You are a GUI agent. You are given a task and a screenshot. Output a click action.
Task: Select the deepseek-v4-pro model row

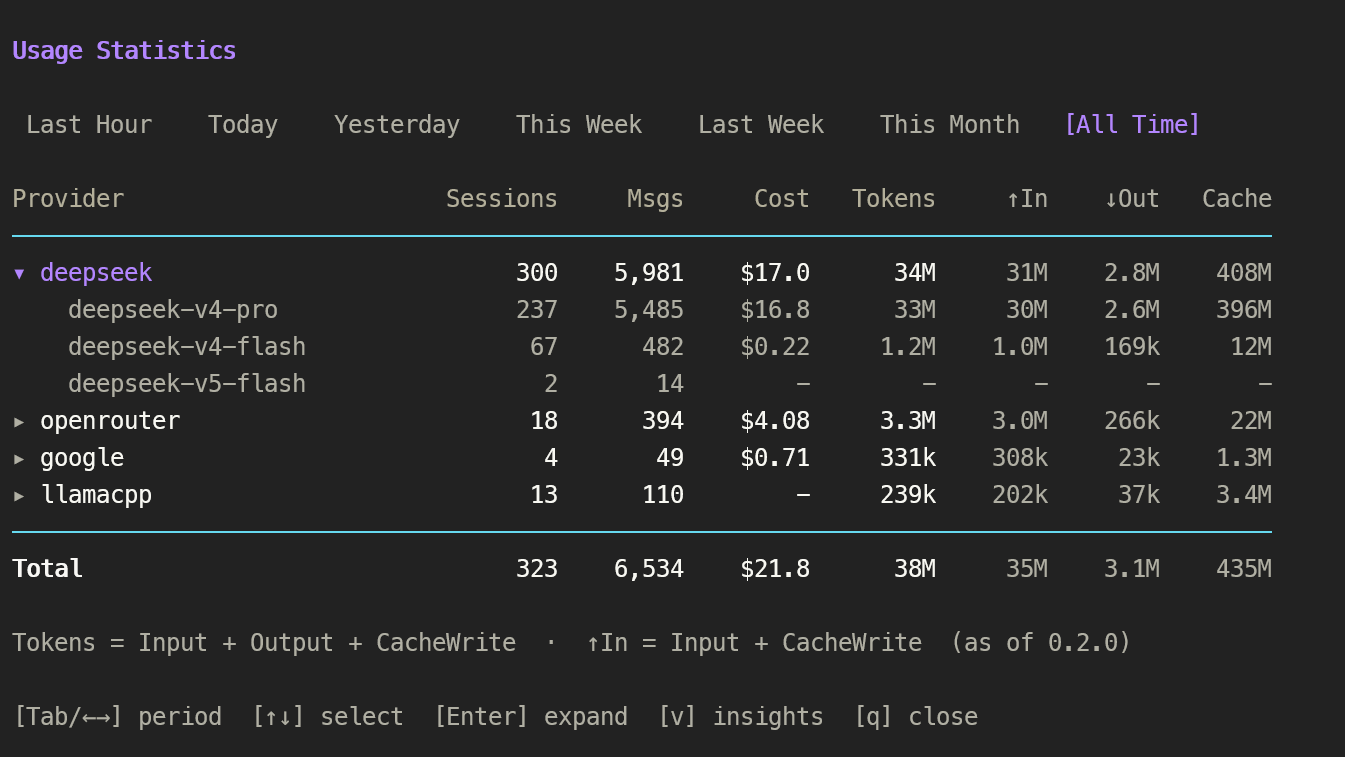[x=641, y=310]
